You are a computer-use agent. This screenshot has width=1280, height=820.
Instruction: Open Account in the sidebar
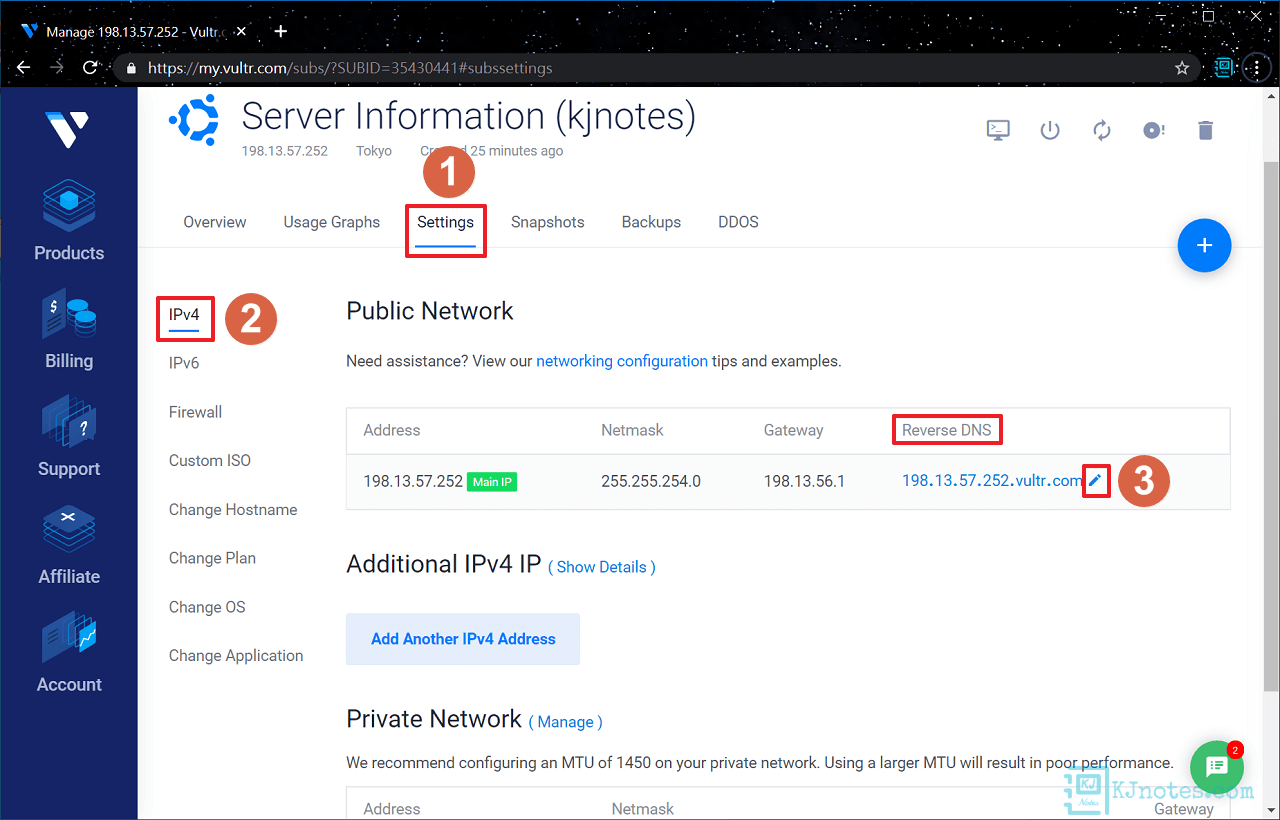point(69,653)
